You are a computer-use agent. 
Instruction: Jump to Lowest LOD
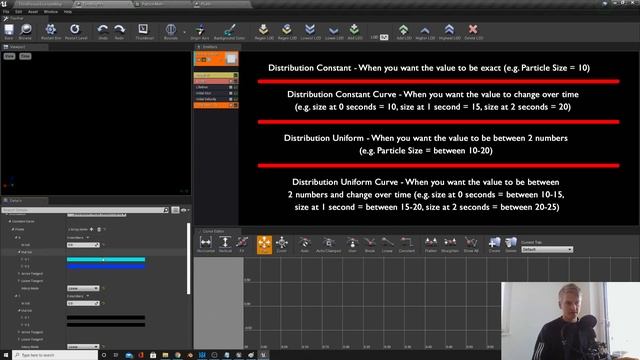310,30
